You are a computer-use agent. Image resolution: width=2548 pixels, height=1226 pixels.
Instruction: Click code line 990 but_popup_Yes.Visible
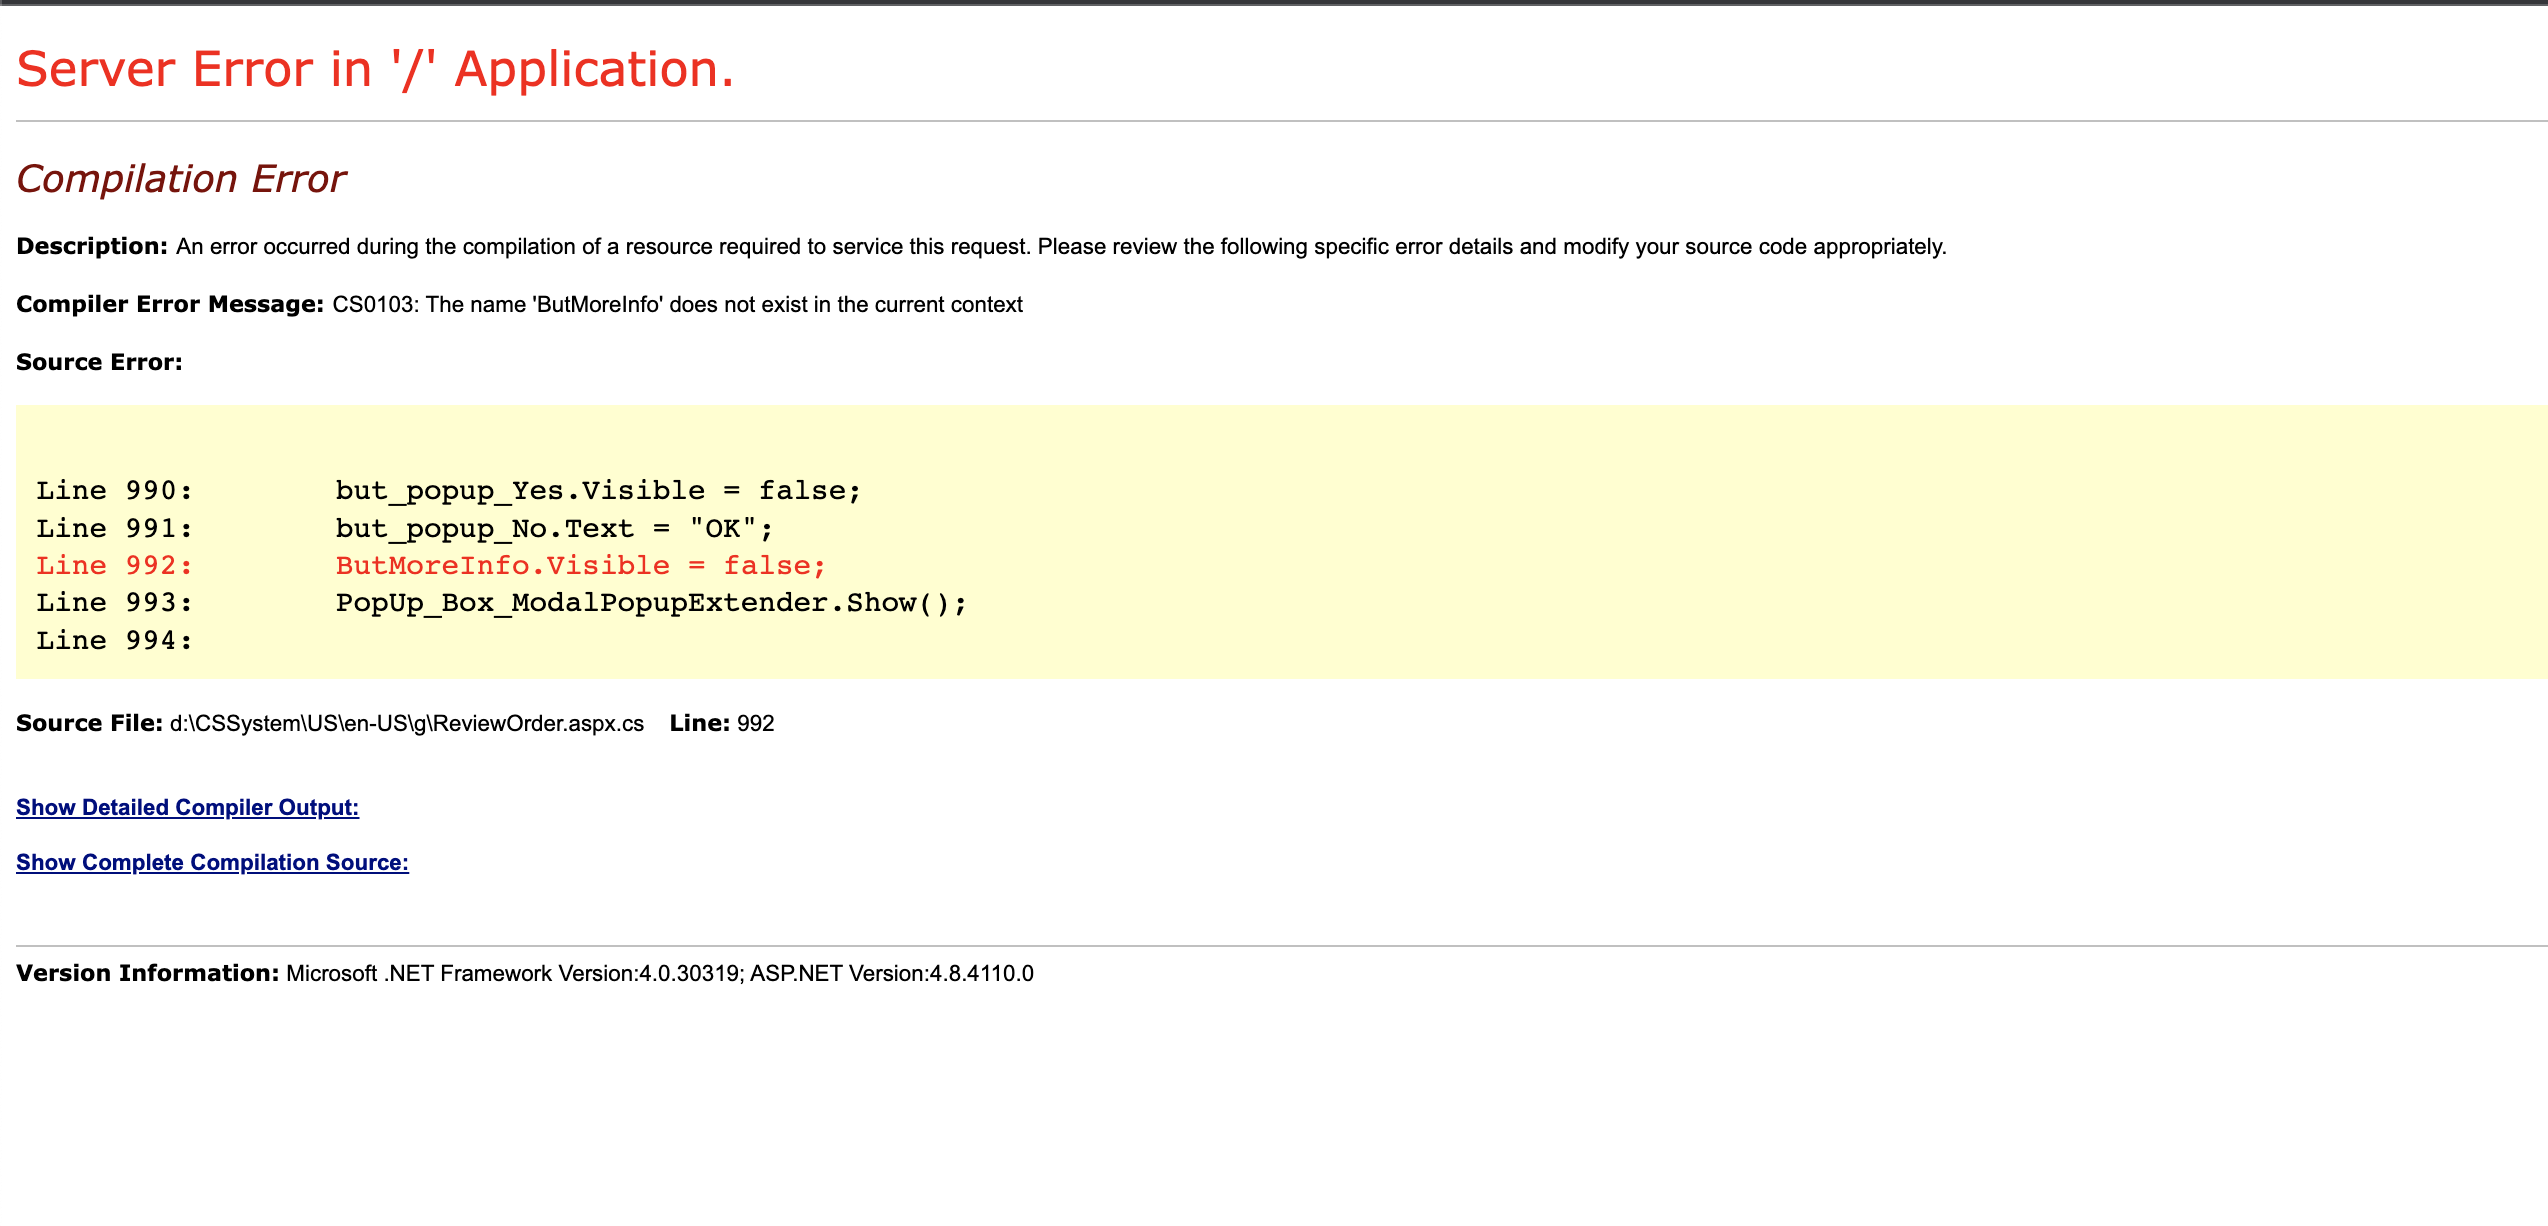pyautogui.click(x=598, y=491)
